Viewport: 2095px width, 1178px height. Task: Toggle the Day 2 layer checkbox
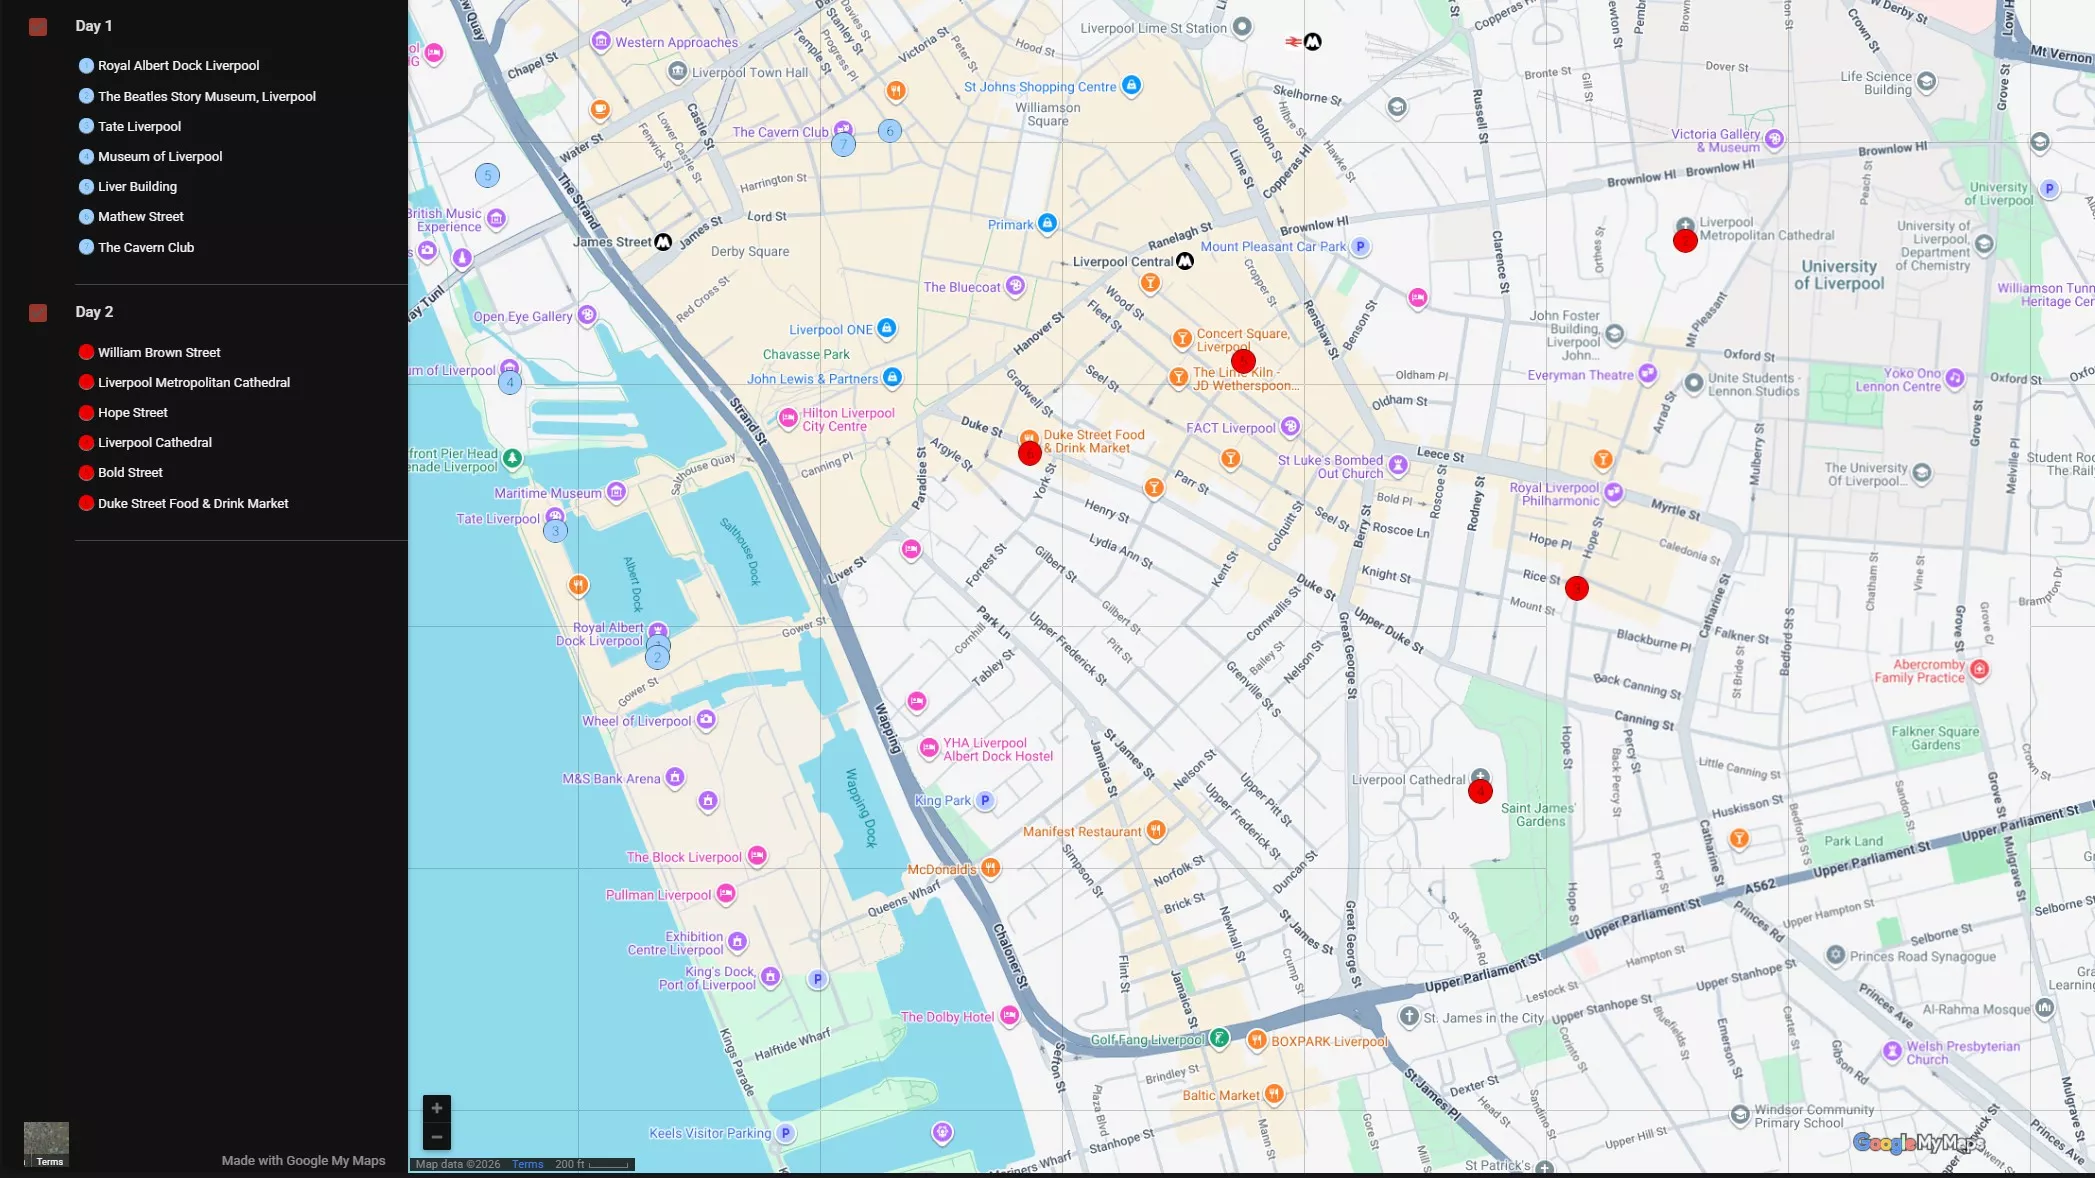click(x=38, y=313)
